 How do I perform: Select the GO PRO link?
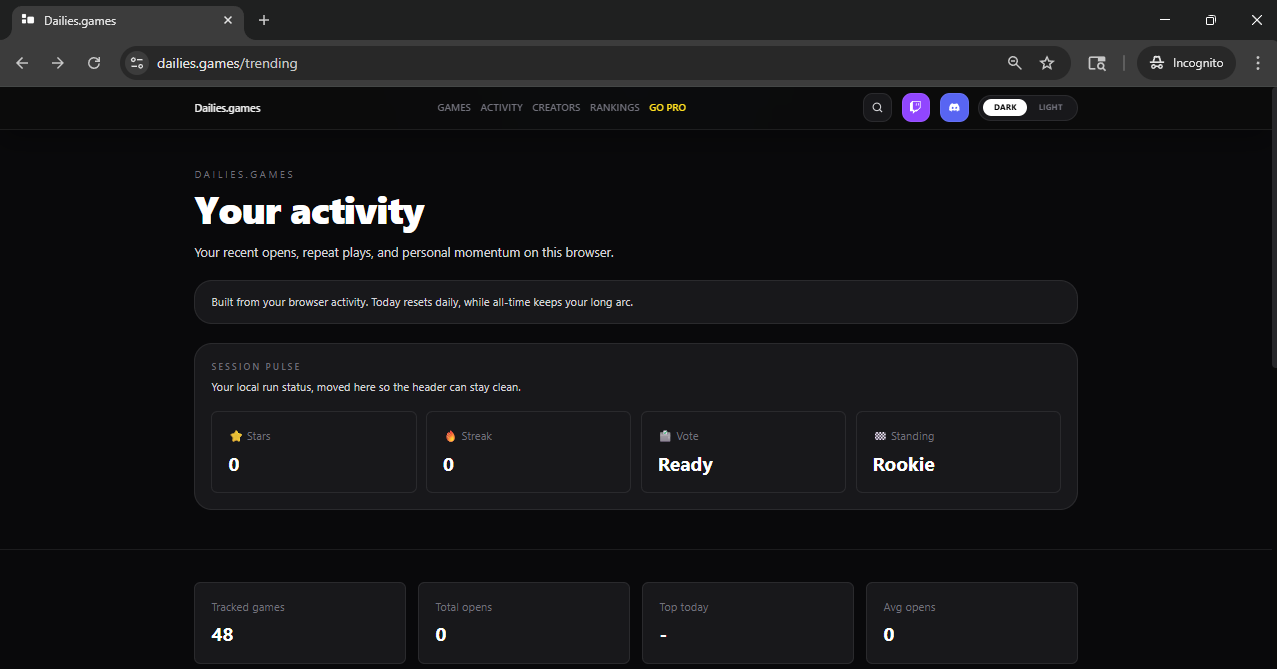pyautogui.click(x=667, y=108)
